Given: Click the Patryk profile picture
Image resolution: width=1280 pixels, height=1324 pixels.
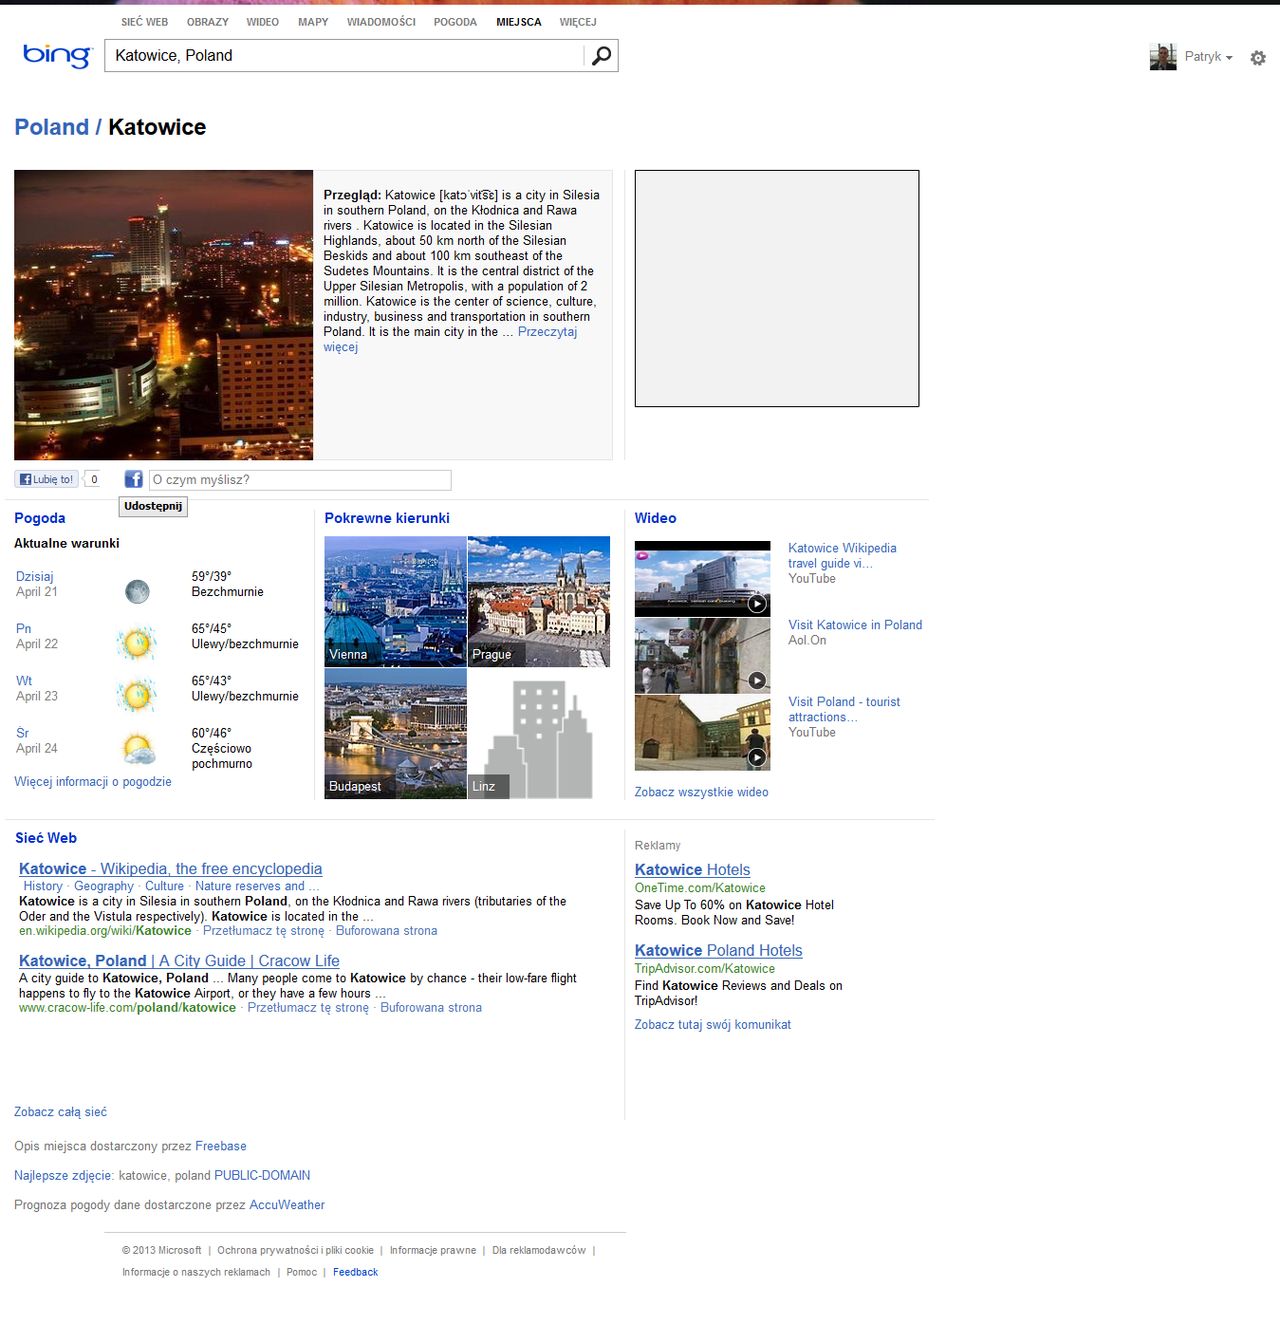Looking at the screenshot, I should (1163, 57).
